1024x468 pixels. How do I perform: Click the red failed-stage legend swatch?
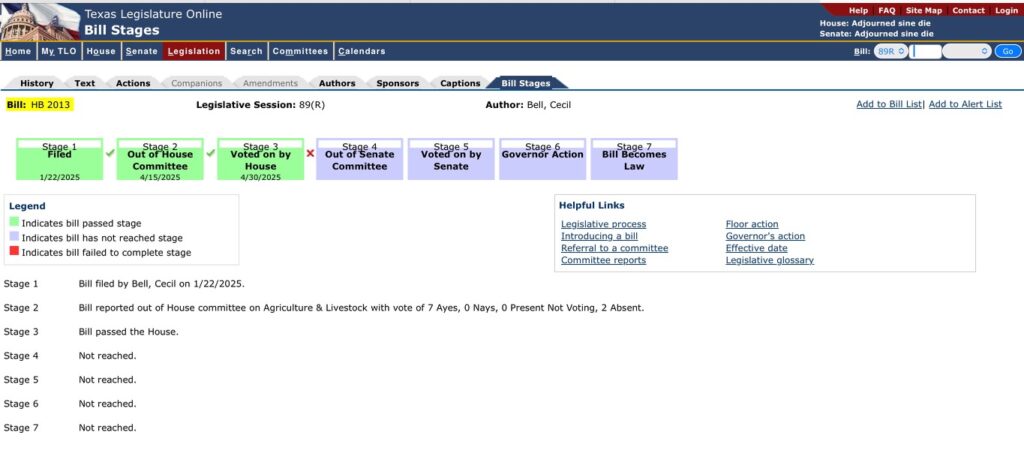(14, 253)
